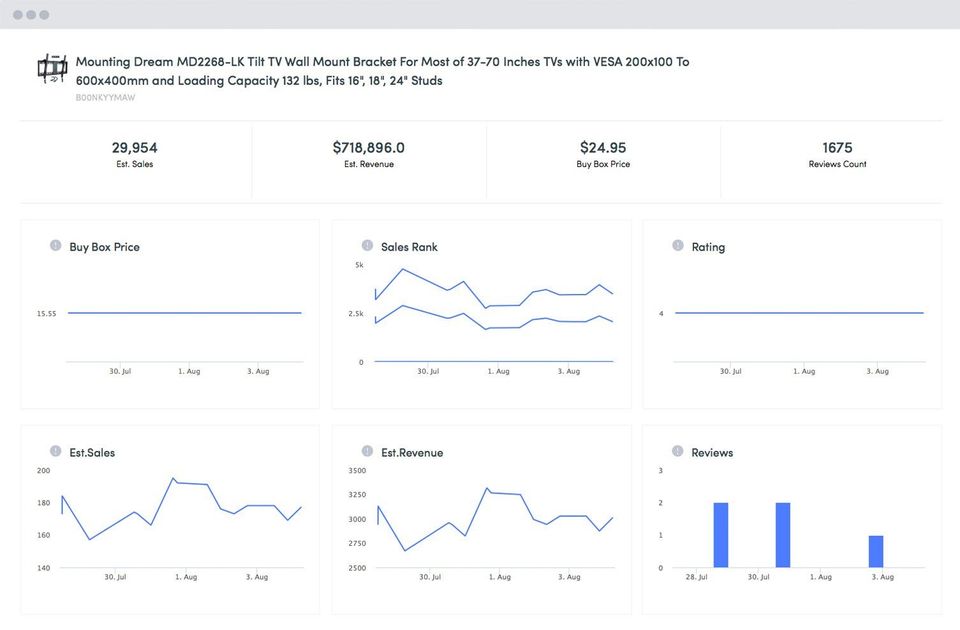Select the B00NKYYMAW ASIN code
The image size is (960, 630).
pos(105,98)
